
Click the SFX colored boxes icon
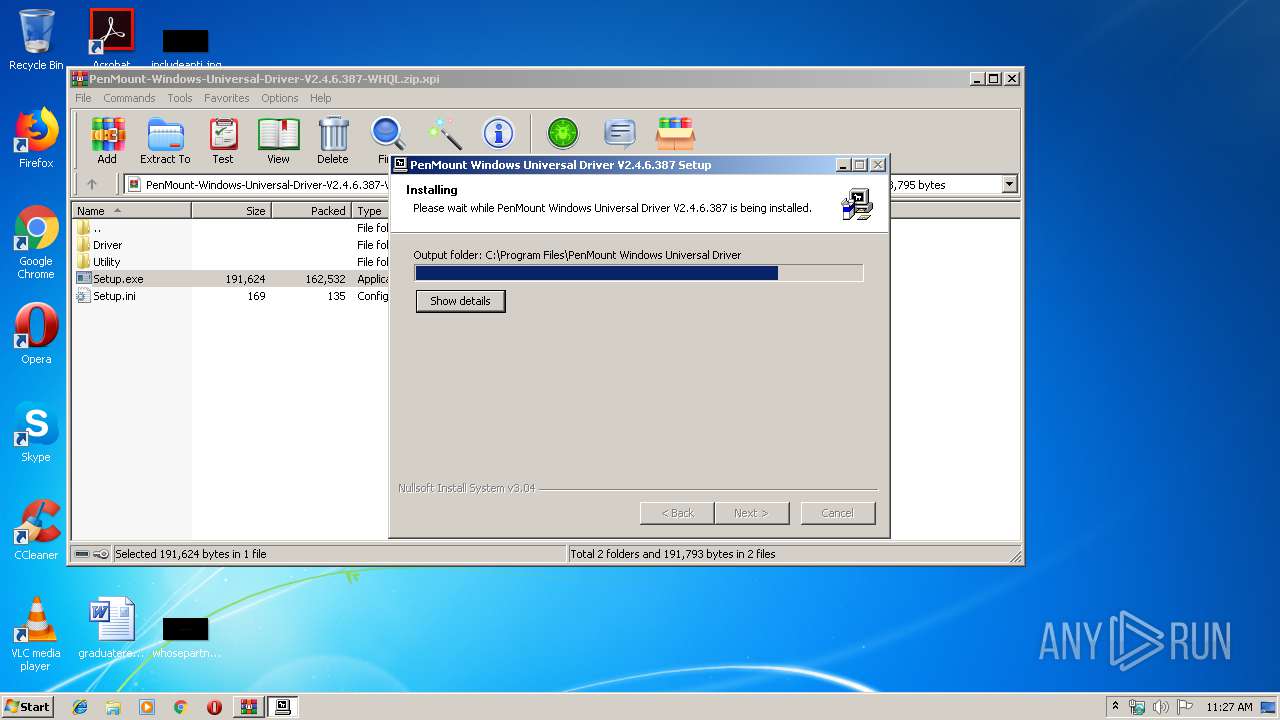tap(676, 133)
